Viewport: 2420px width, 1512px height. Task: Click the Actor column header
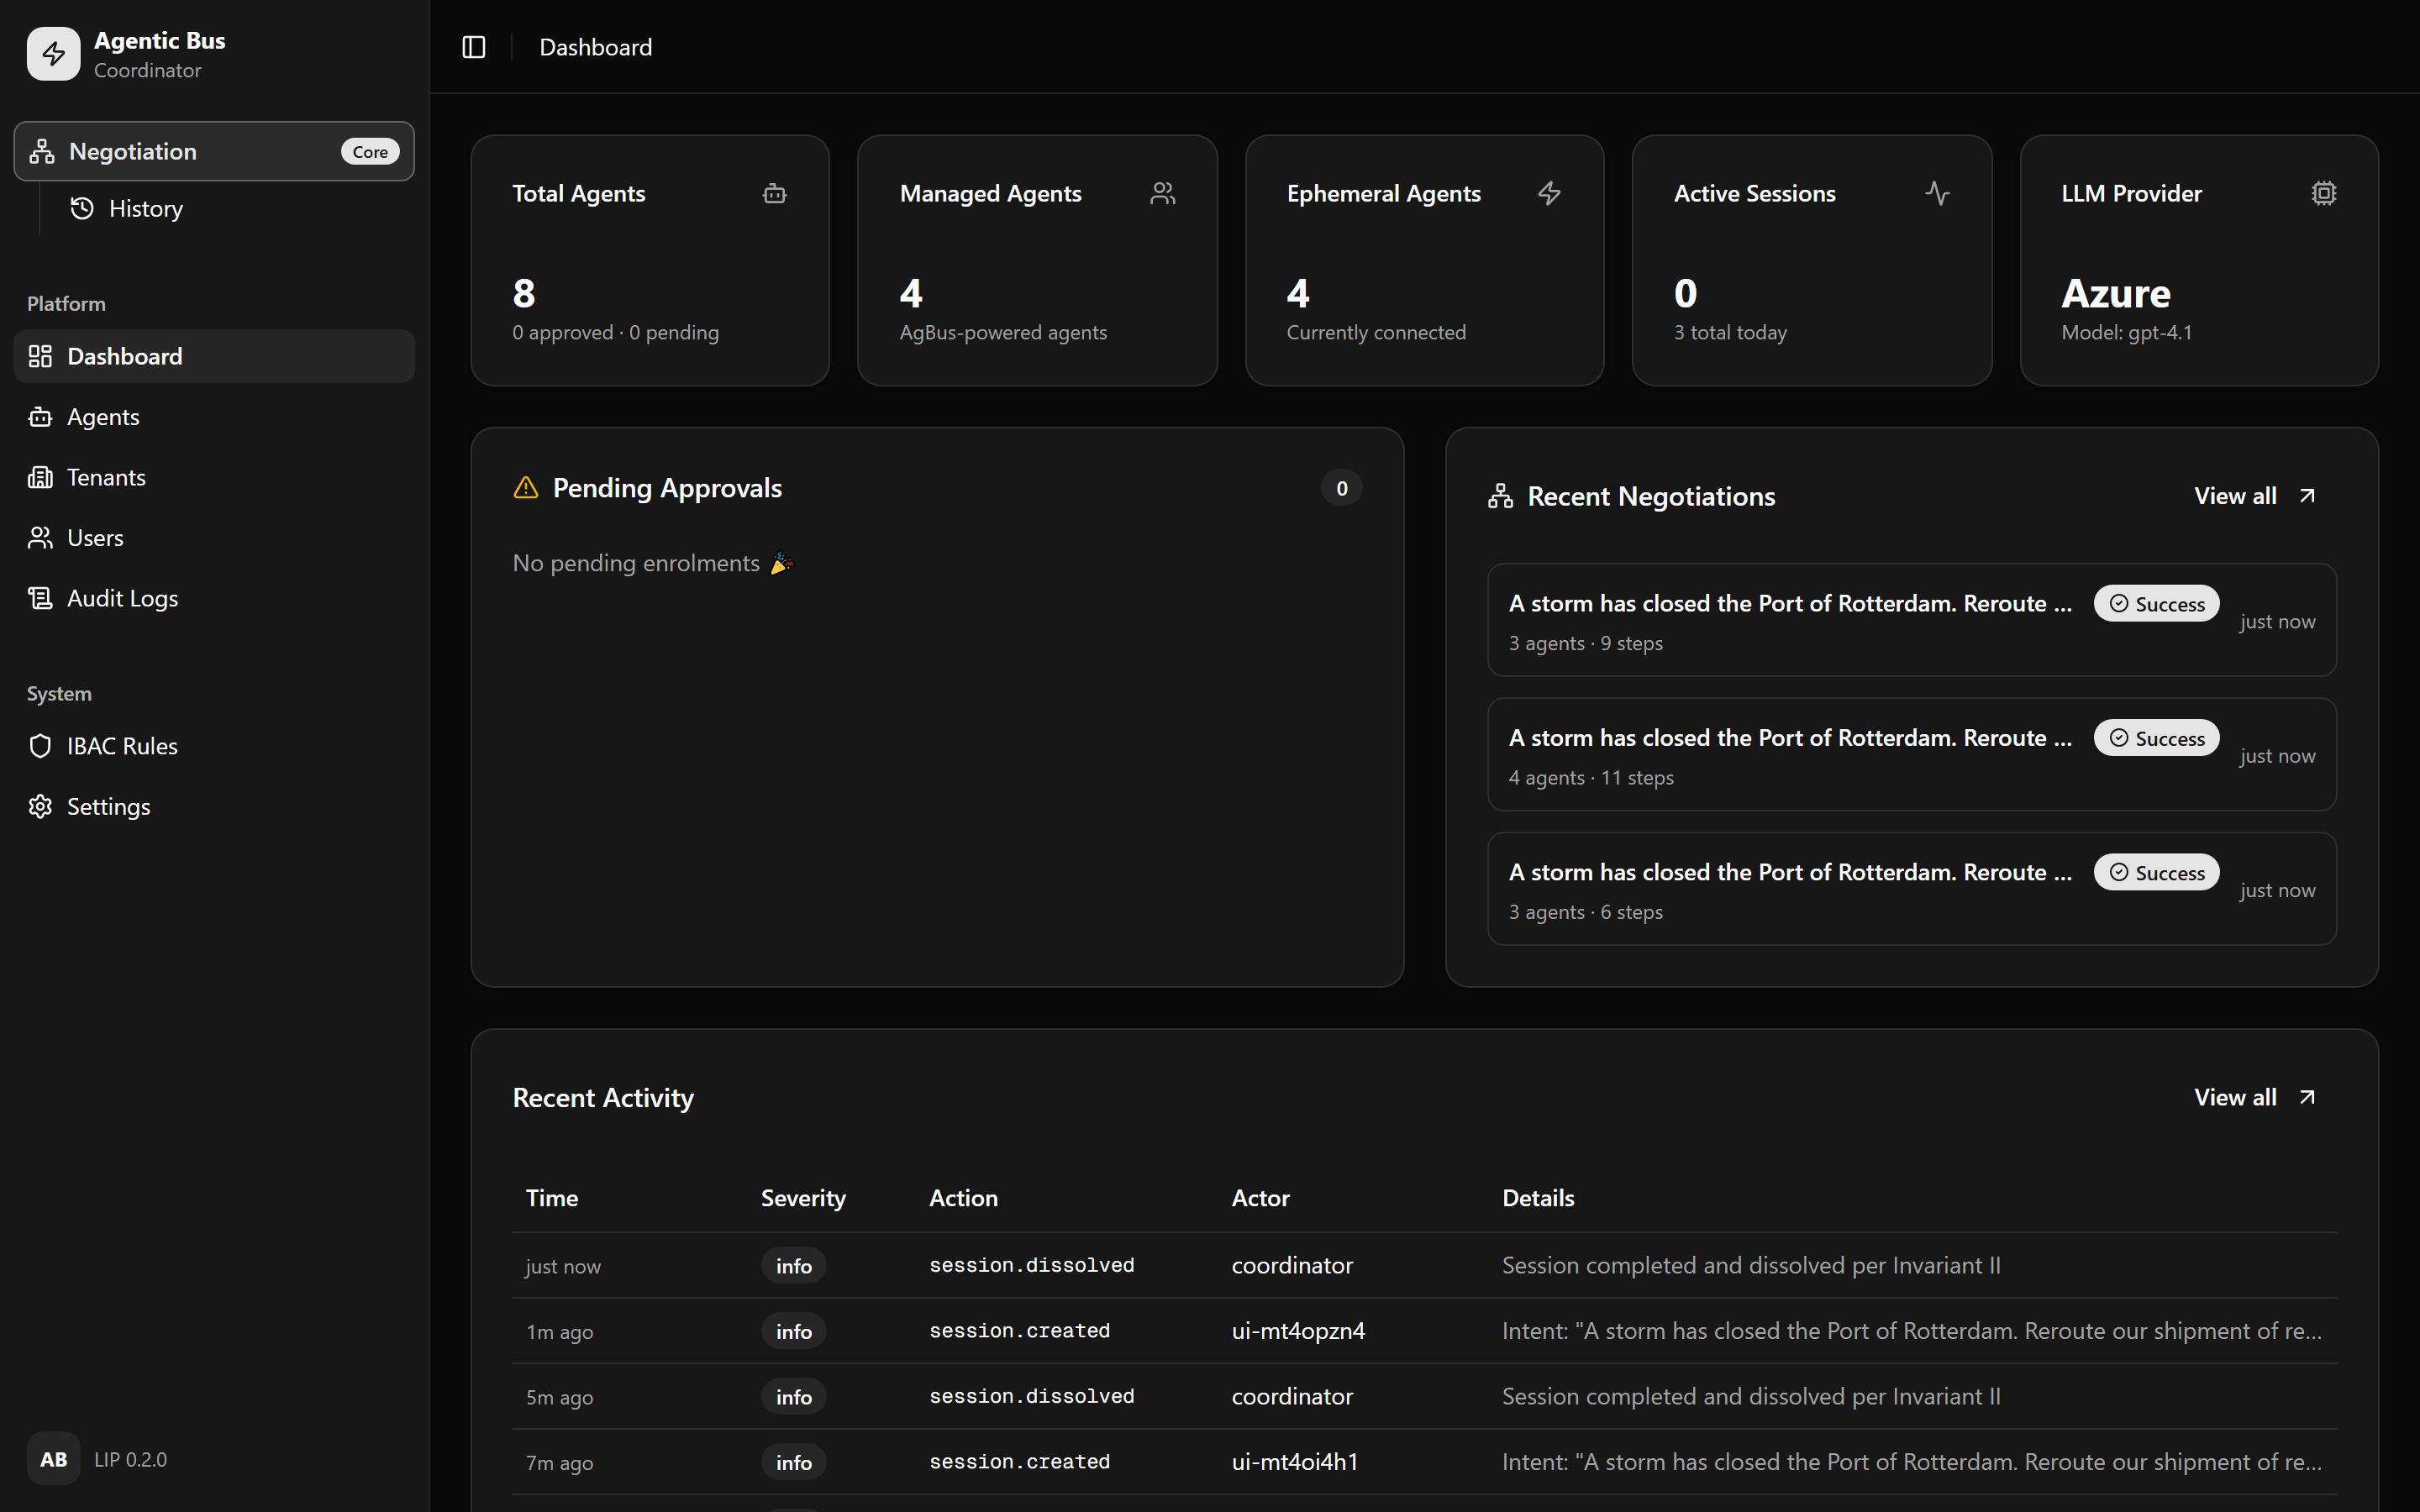click(x=1260, y=1197)
